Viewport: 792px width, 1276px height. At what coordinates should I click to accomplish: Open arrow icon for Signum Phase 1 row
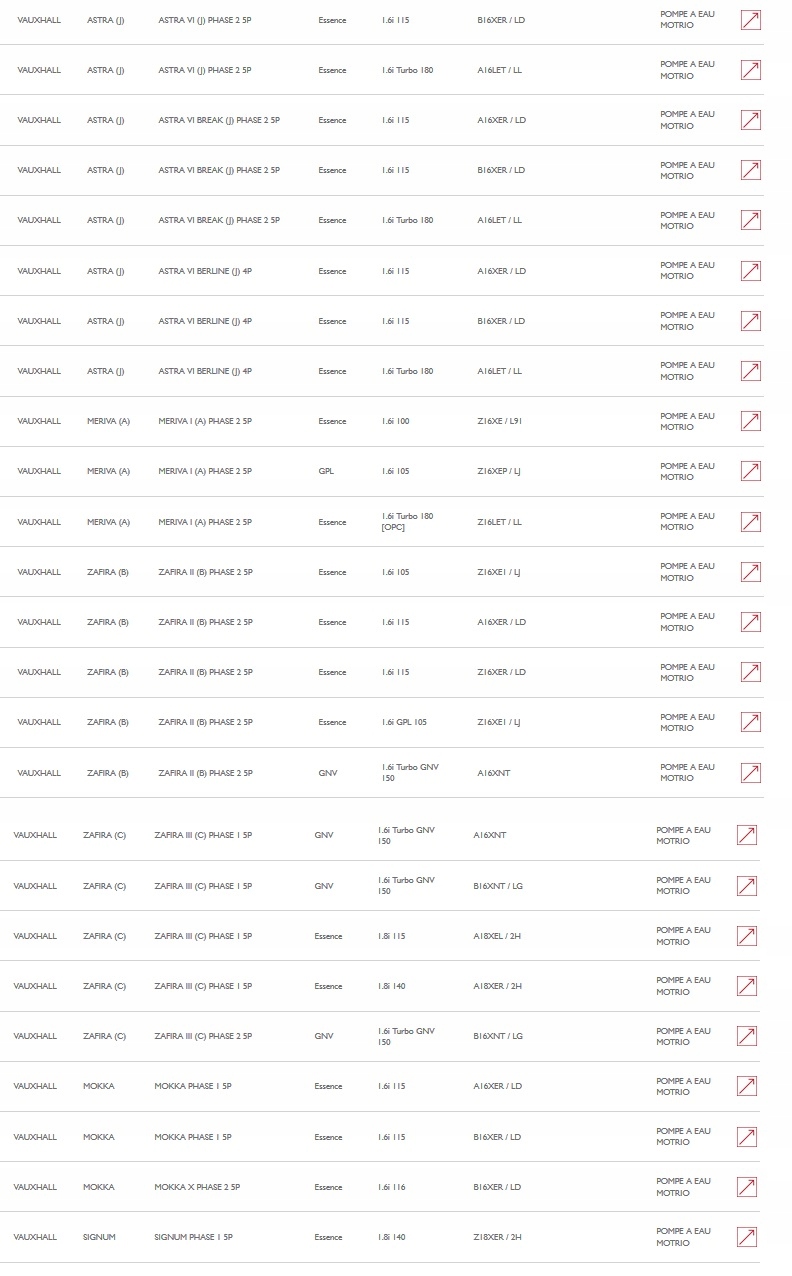746,1237
